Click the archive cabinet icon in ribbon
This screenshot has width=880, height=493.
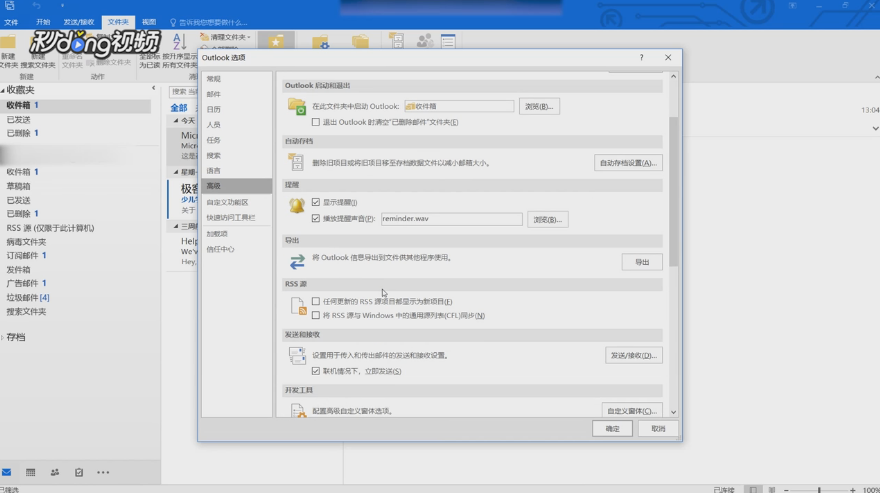[397, 40]
